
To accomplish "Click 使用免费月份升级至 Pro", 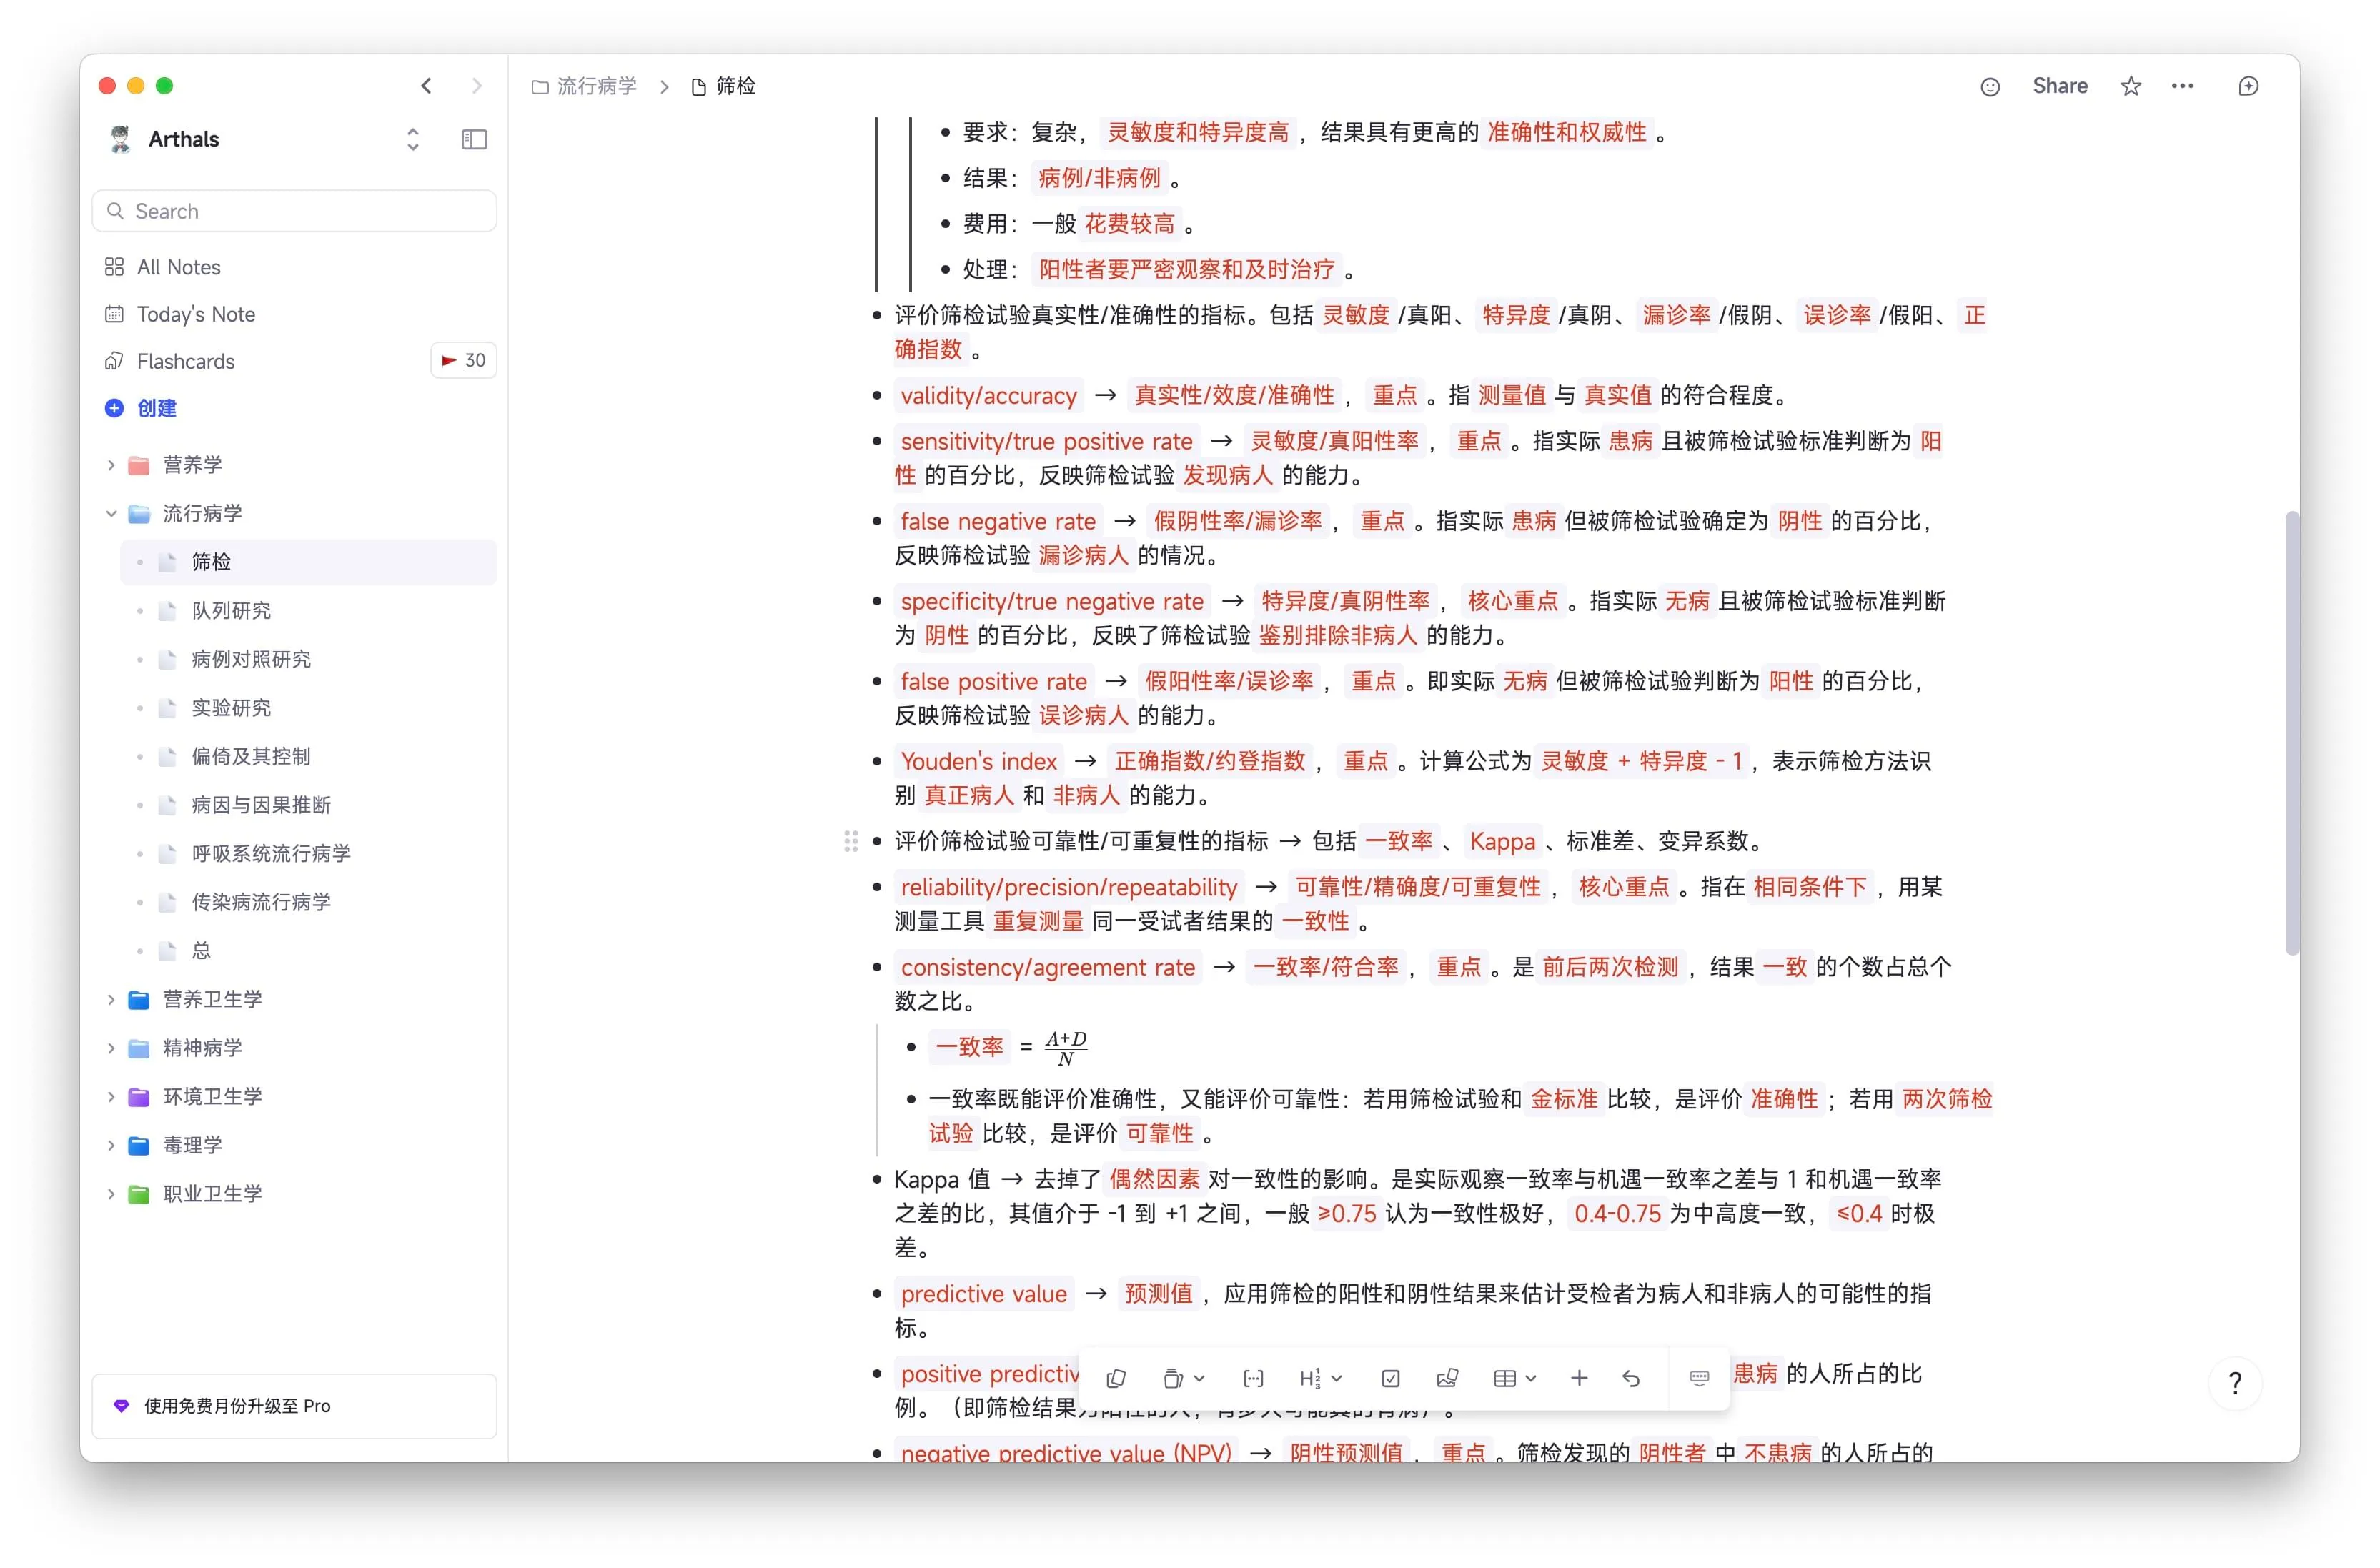I will [294, 1406].
